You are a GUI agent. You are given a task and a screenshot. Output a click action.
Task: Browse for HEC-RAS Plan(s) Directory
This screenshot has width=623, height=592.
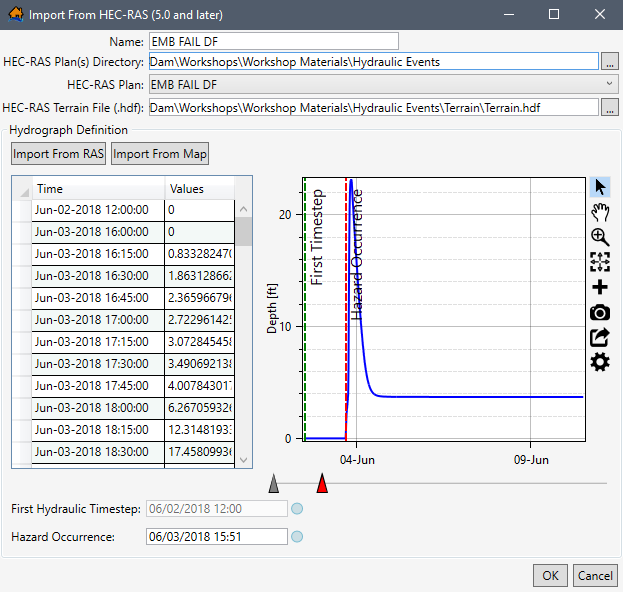609,62
